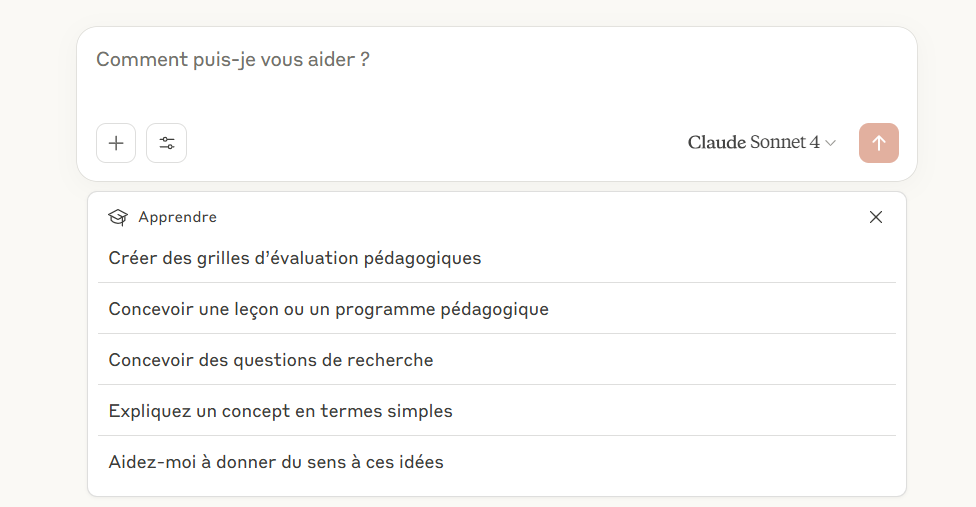Select "Créer des grilles d'évaluation pédagogiques"
Viewport: 976px width, 507px height.
tap(295, 258)
